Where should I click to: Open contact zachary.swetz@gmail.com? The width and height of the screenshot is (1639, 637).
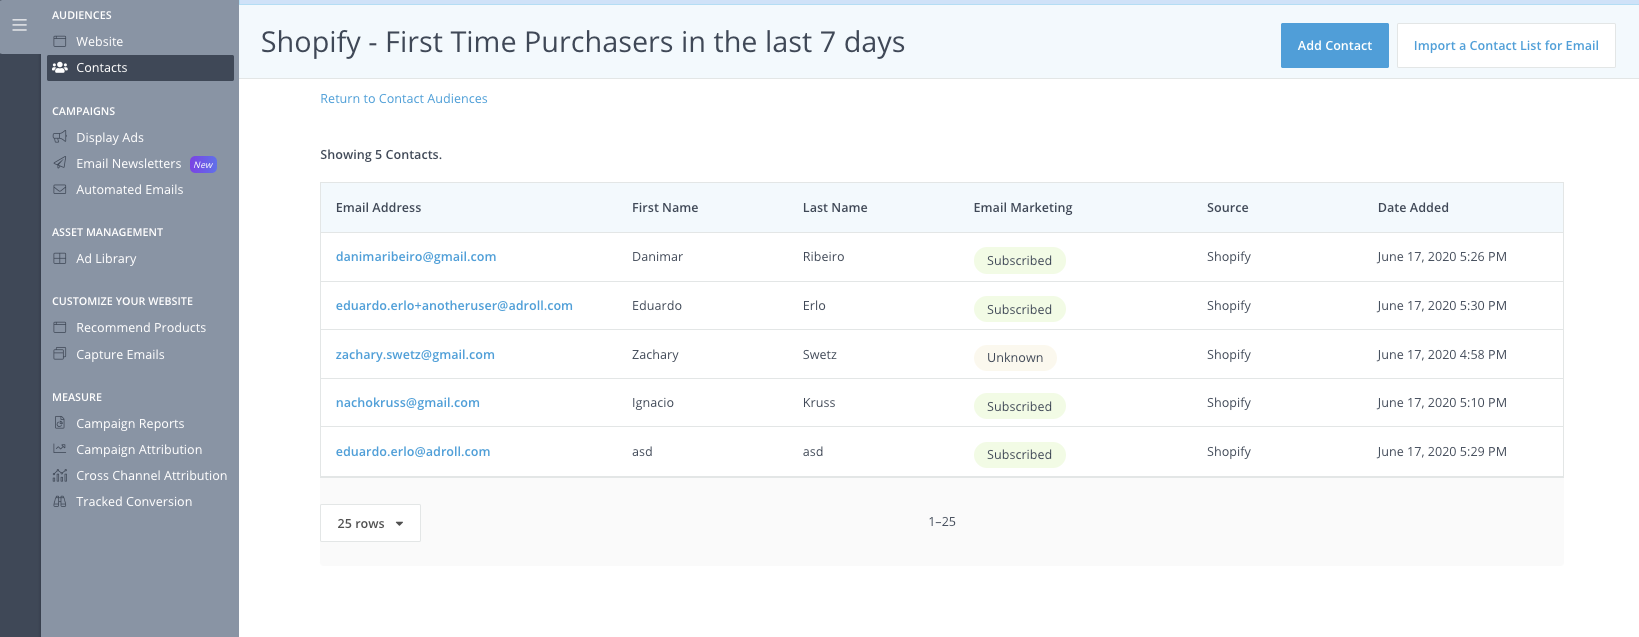[x=415, y=354]
